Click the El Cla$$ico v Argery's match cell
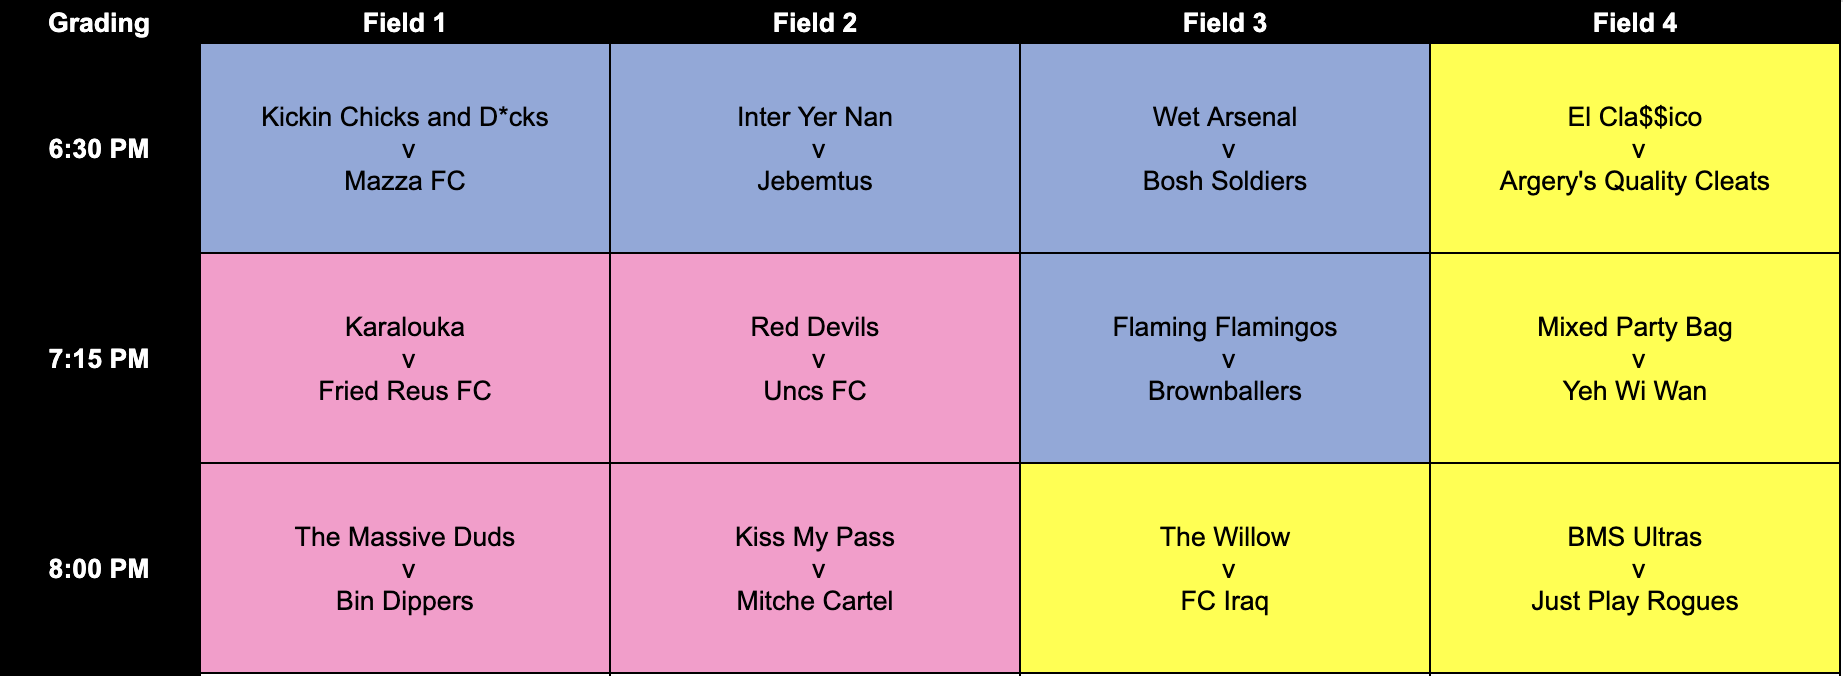This screenshot has width=1843, height=676. (x=1635, y=149)
